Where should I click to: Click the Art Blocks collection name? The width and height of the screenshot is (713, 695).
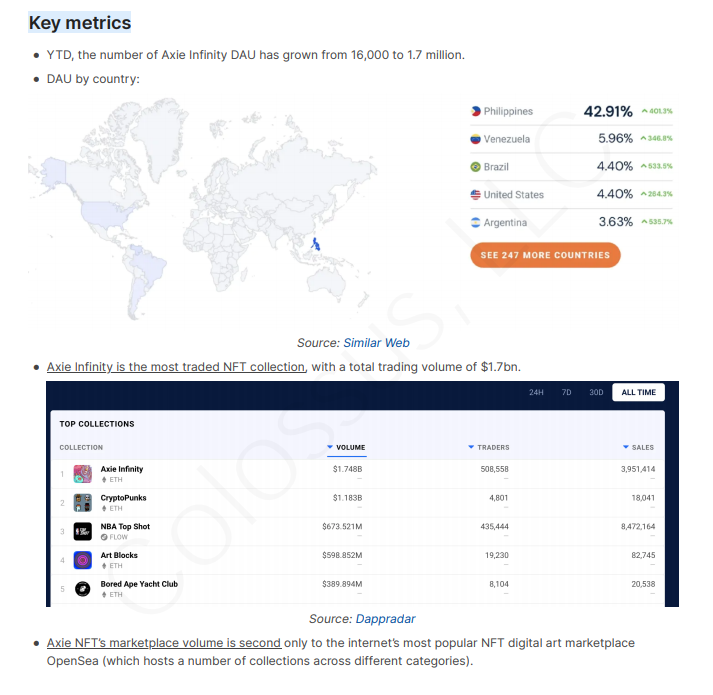(119, 555)
